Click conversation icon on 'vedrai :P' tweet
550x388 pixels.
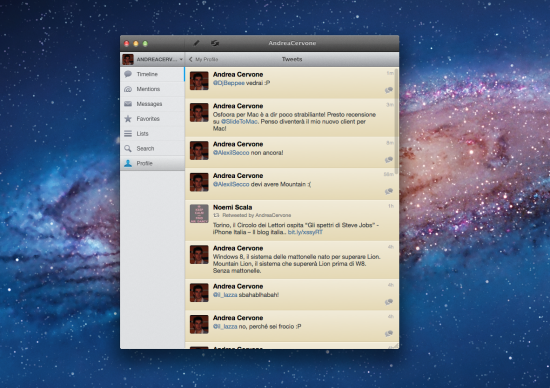point(389,90)
